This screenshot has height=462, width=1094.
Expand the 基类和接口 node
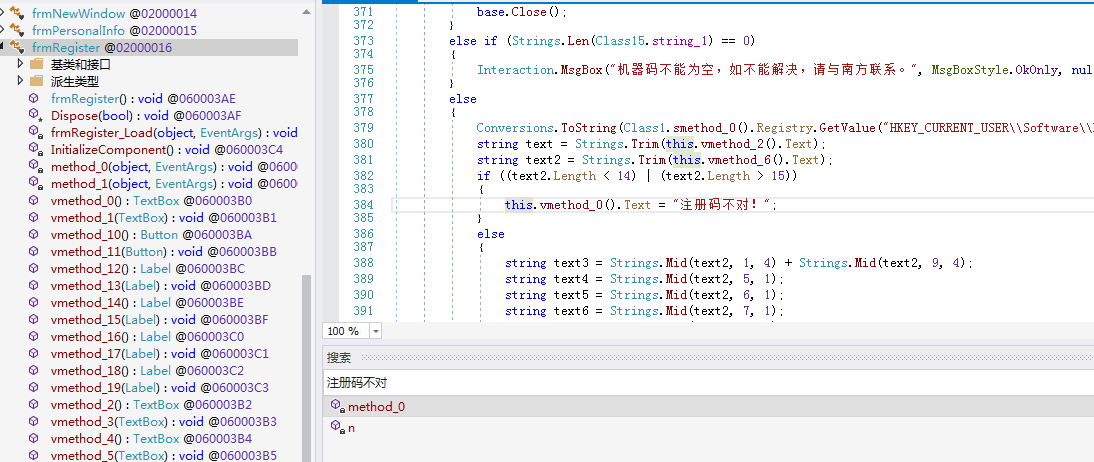click(21, 64)
